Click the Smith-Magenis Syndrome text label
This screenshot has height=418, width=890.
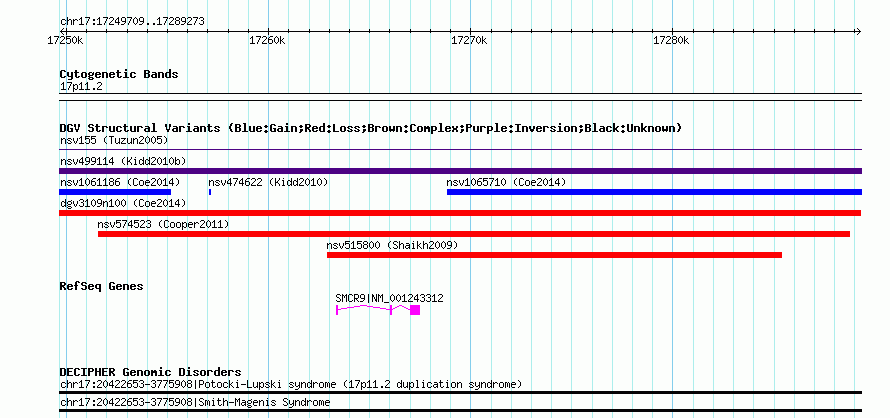coord(195,403)
